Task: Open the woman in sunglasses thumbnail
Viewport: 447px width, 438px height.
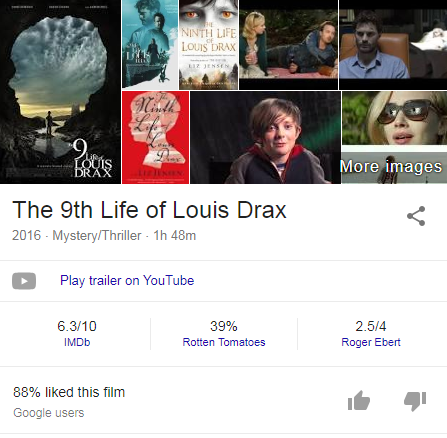Action: pos(394,118)
